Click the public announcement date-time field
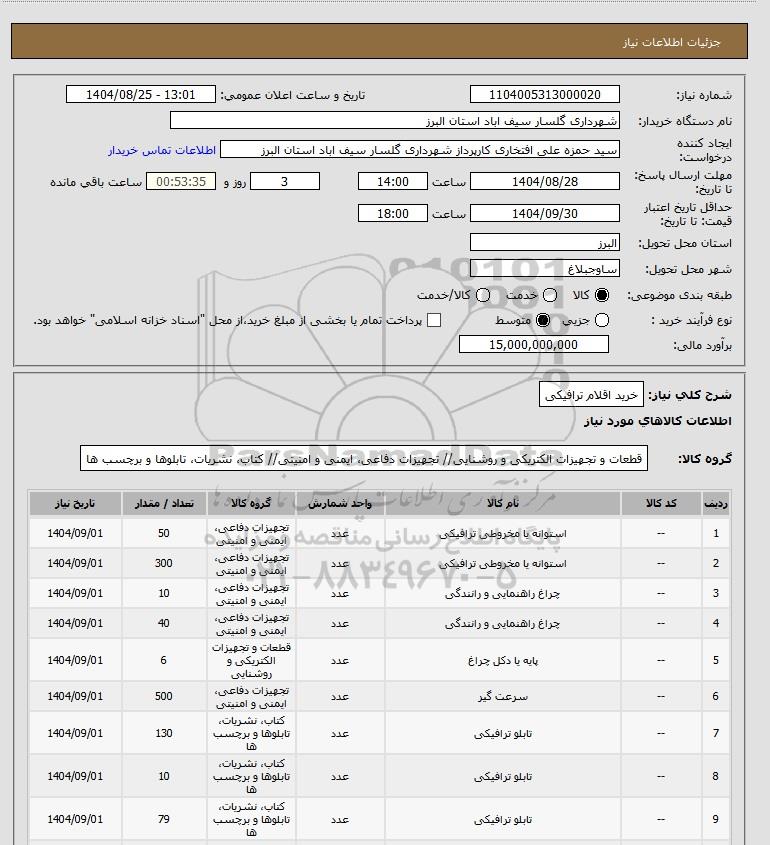This screenshot has height=845, width=770. pyautogui.click(x=140, y=95)
